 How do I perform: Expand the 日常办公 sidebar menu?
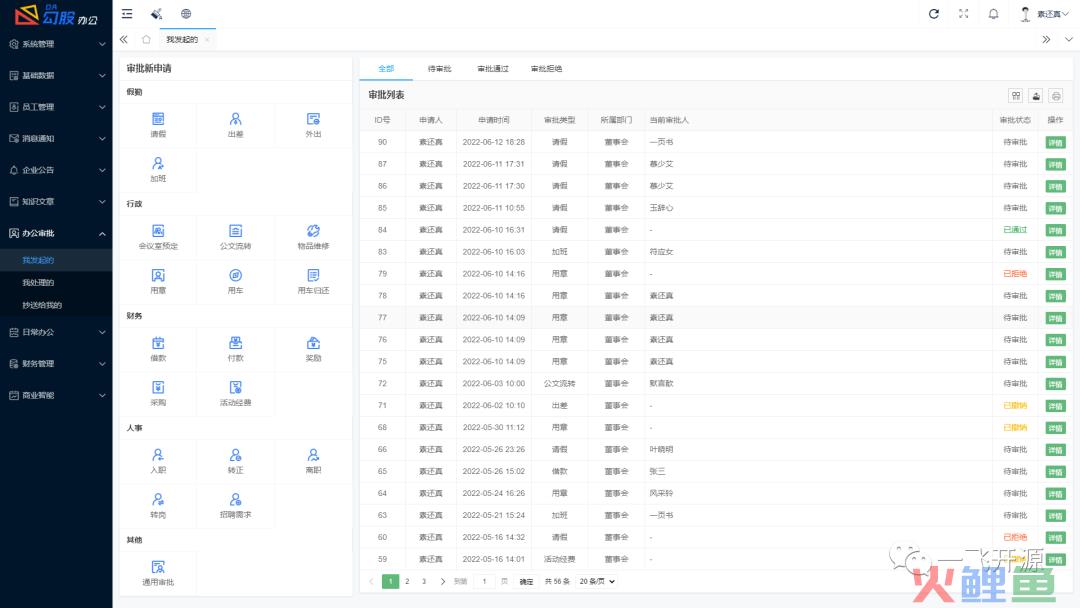56,332
